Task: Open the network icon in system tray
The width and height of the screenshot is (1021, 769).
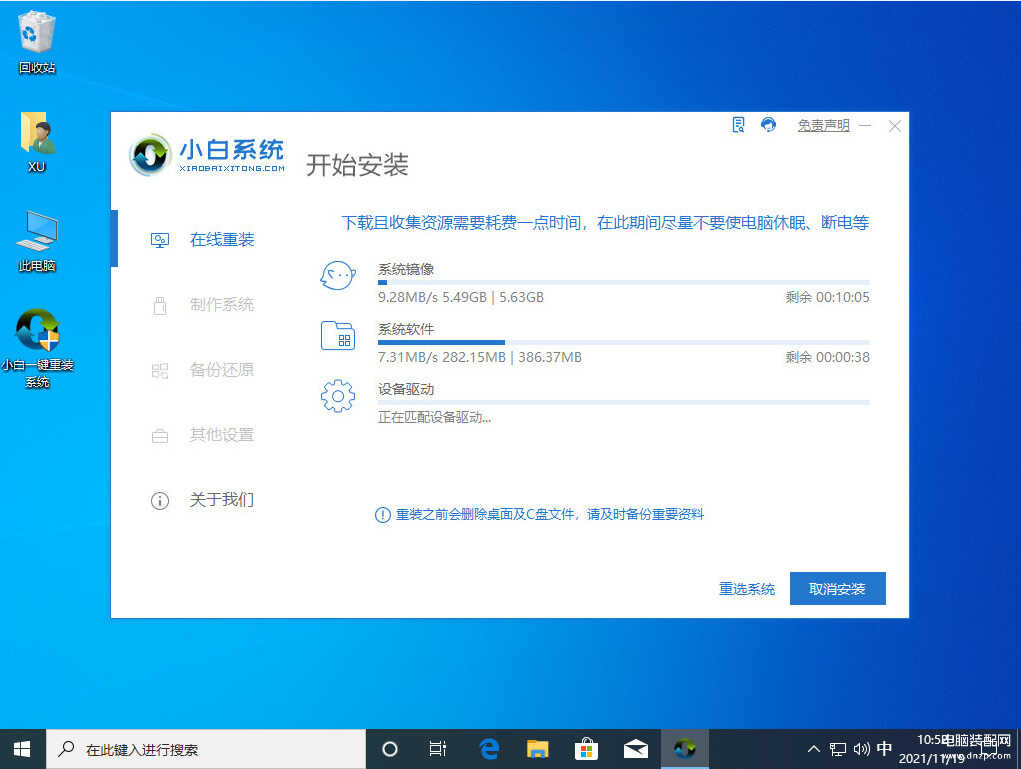Action: click(x=838, y=749)
